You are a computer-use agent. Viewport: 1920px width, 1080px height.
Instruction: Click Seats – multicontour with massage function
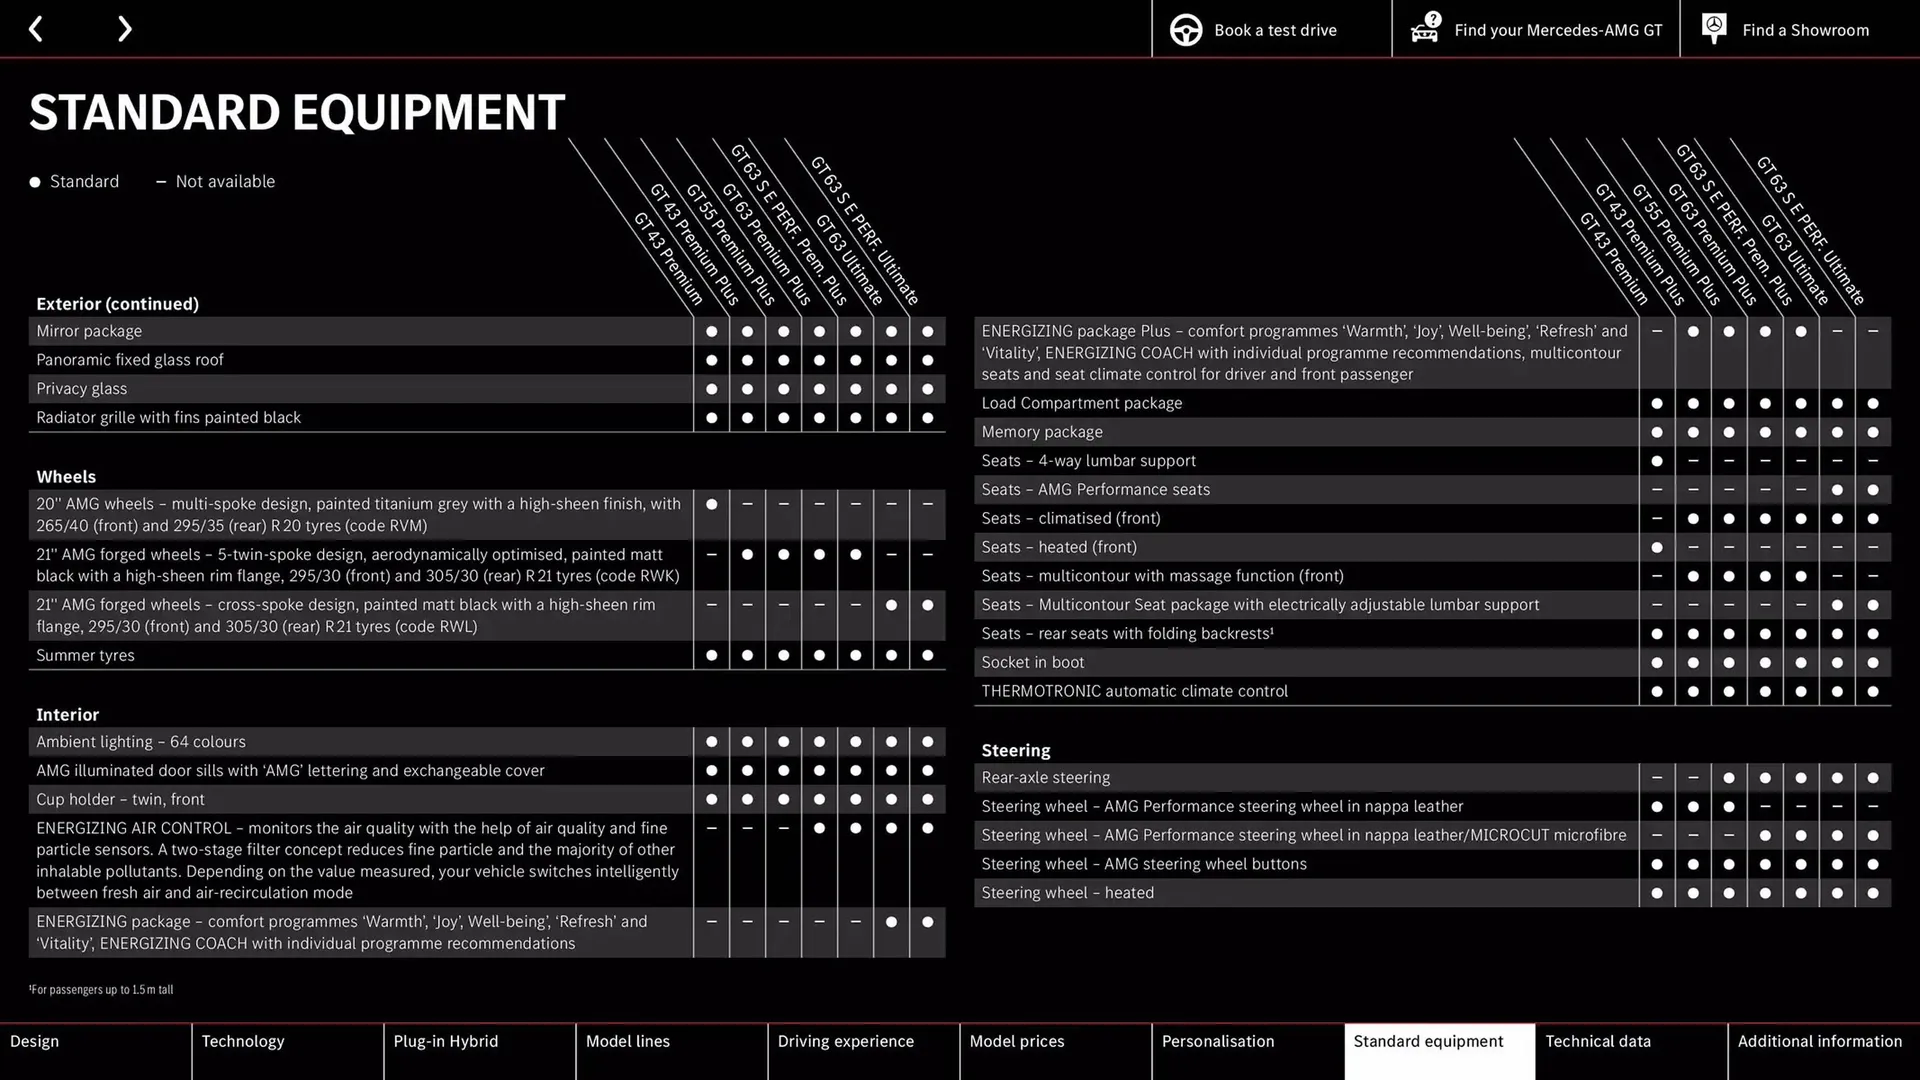click(1162, 576)
